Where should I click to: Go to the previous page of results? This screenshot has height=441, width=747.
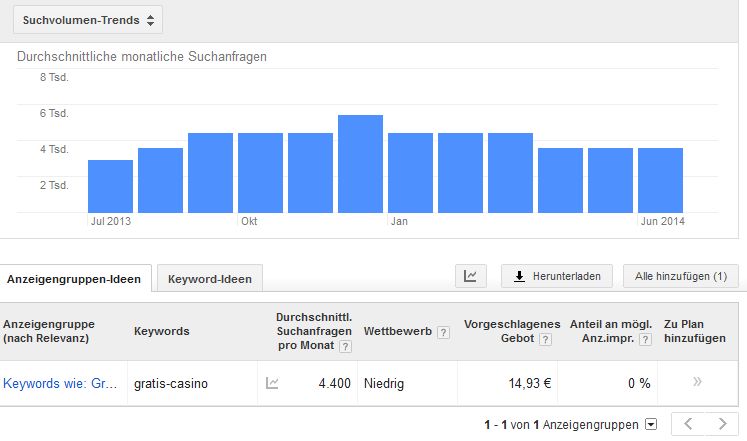point(688,424)
